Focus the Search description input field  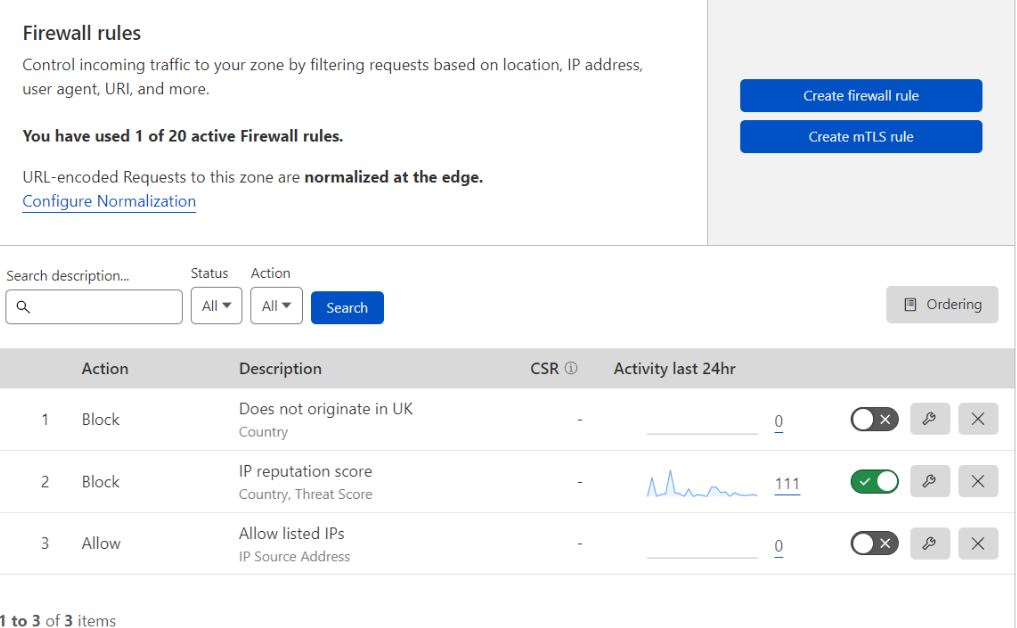[94, 307]
